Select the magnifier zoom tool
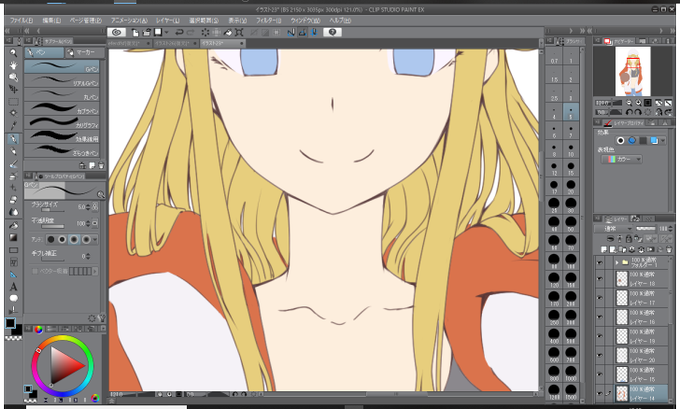680x409 pixels. 13,52
